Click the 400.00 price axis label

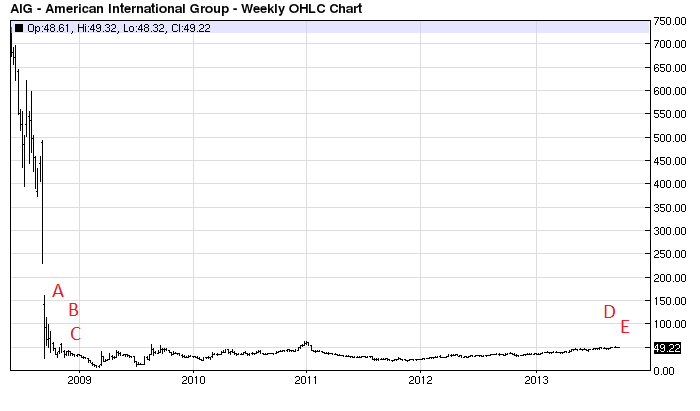coord(670,184)
